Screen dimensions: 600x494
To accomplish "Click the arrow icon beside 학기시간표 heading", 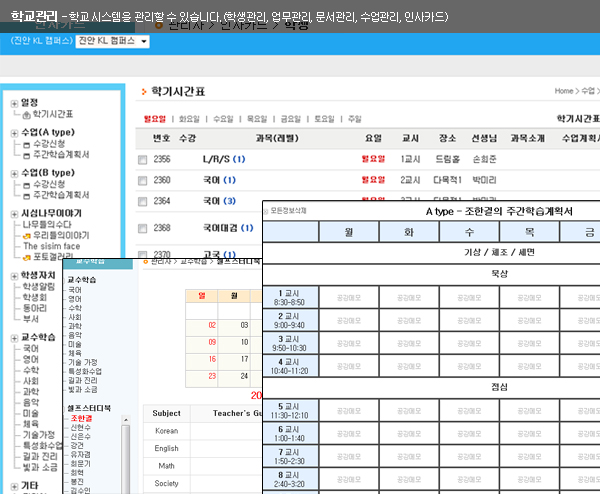I will point(143,91).
